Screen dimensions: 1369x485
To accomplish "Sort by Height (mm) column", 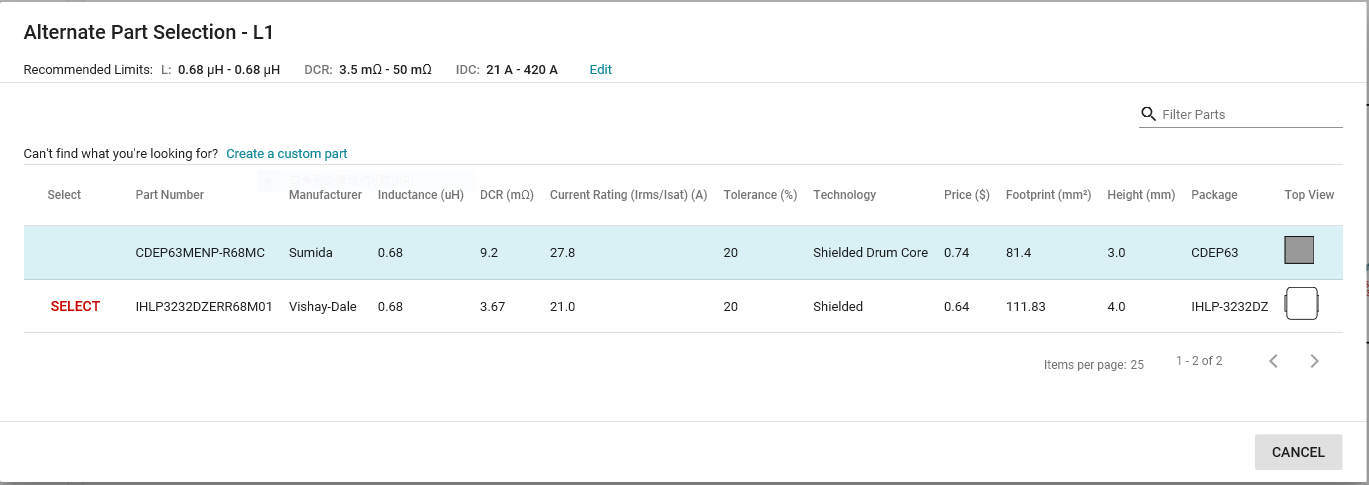I will pyautogui.click(x=1141, y=195).
